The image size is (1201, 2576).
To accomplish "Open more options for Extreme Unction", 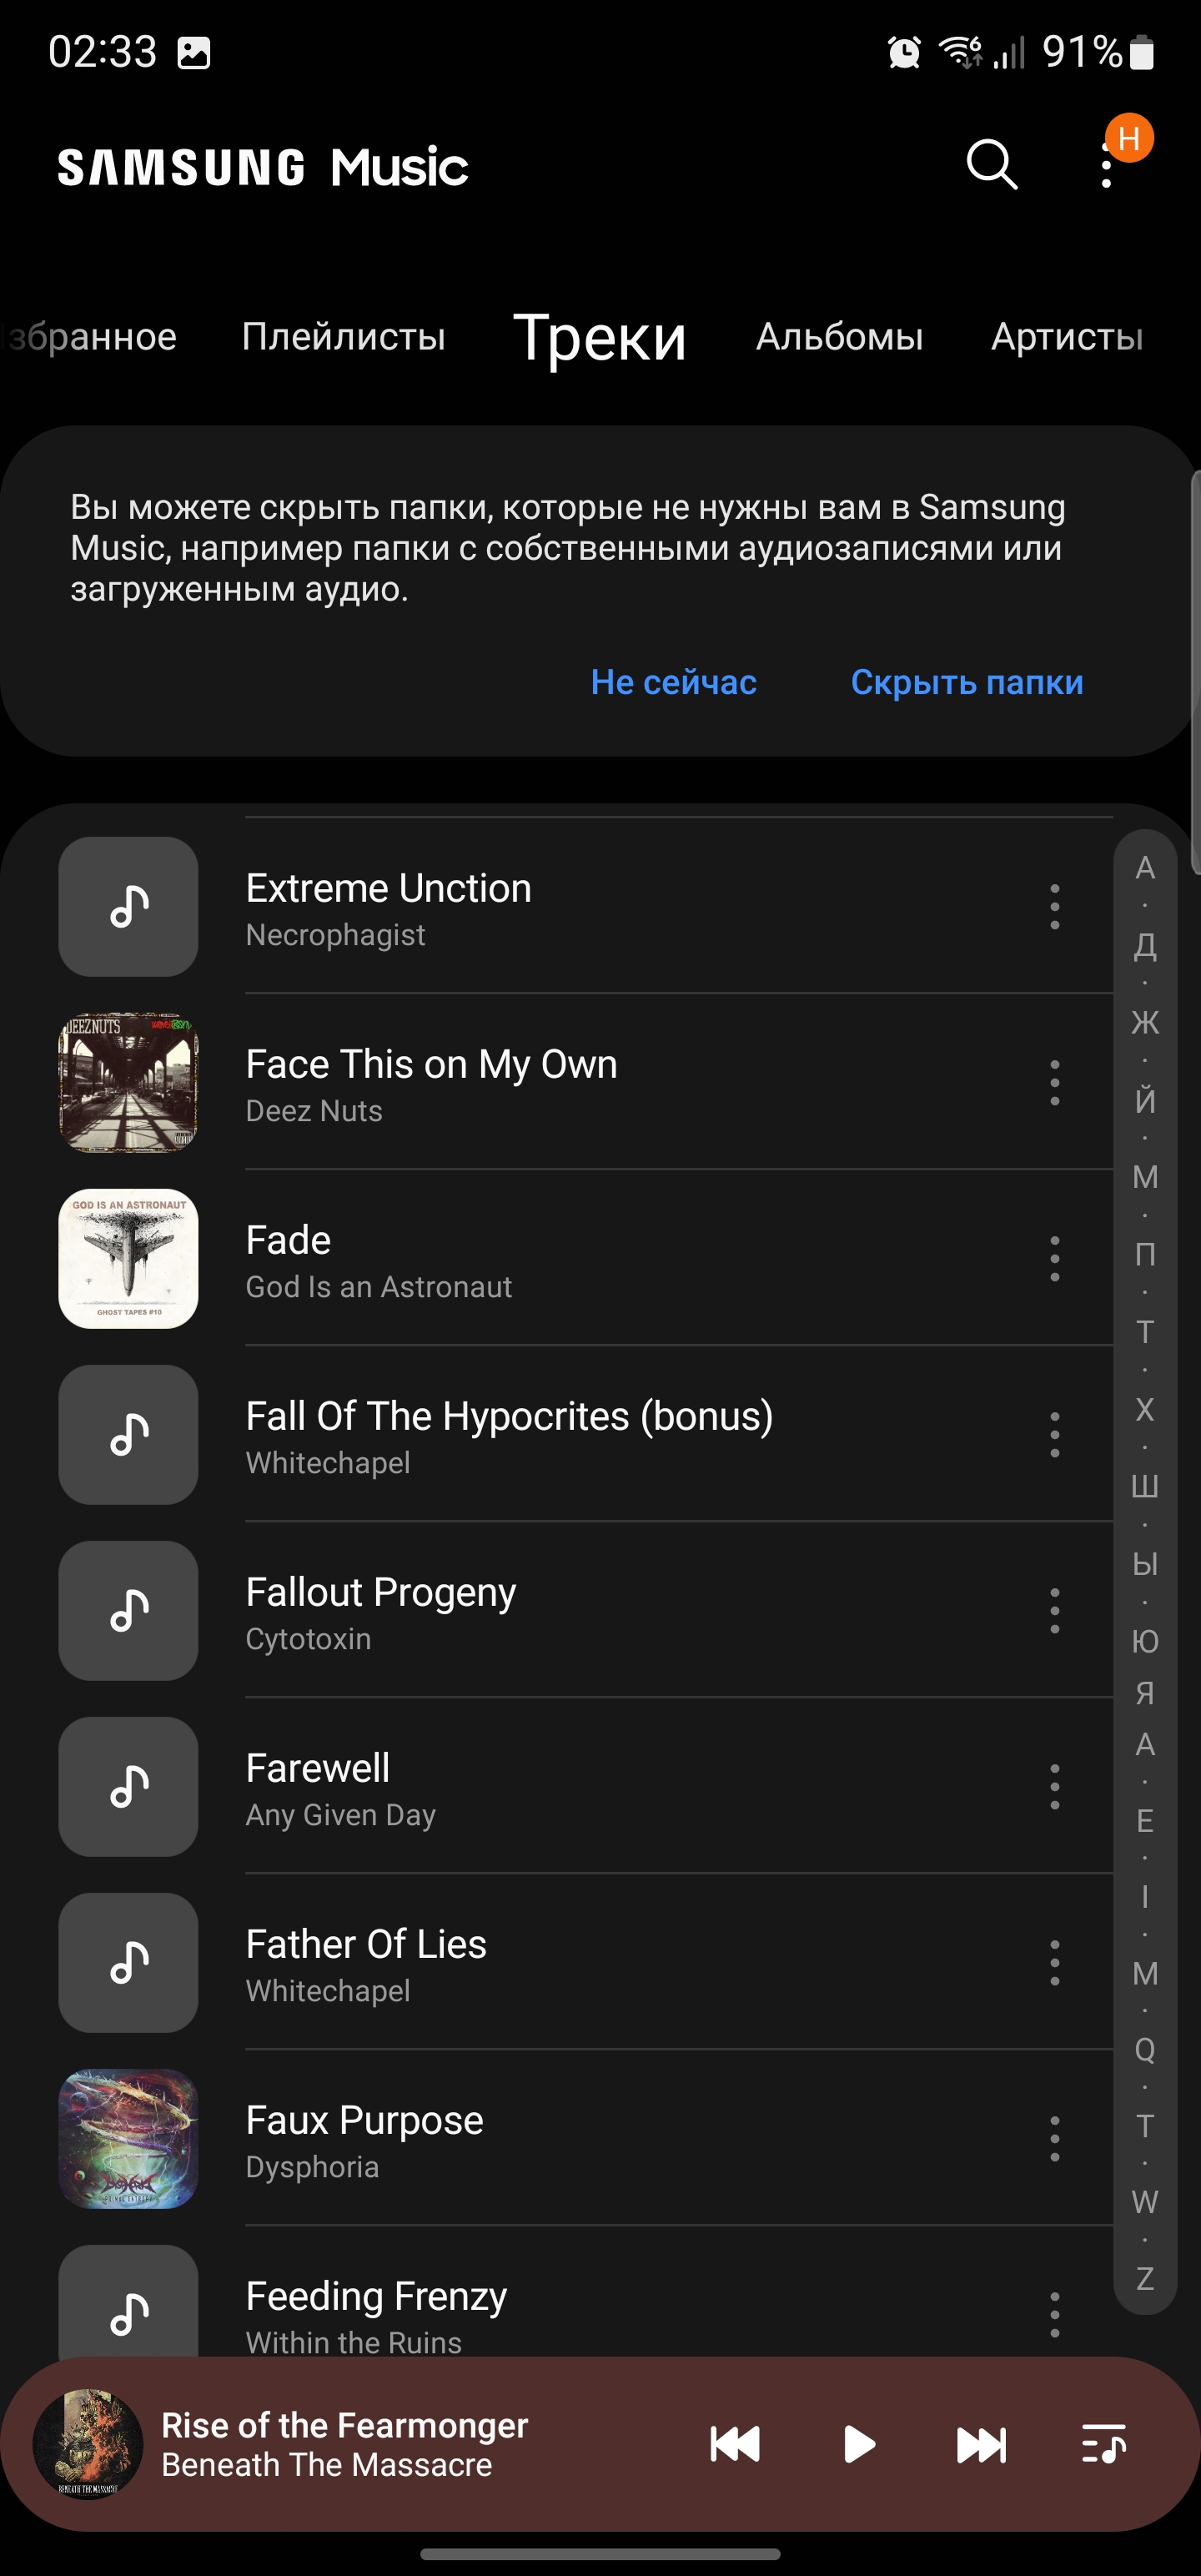I will click(1054, 907).
